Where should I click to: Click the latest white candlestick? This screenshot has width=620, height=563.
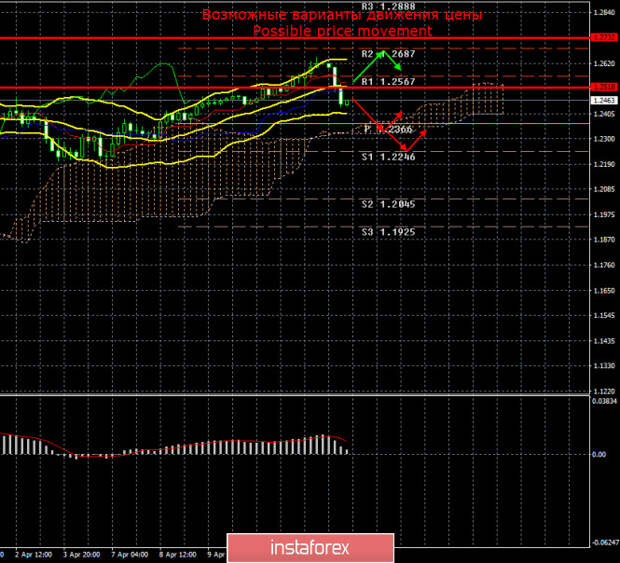344,96
